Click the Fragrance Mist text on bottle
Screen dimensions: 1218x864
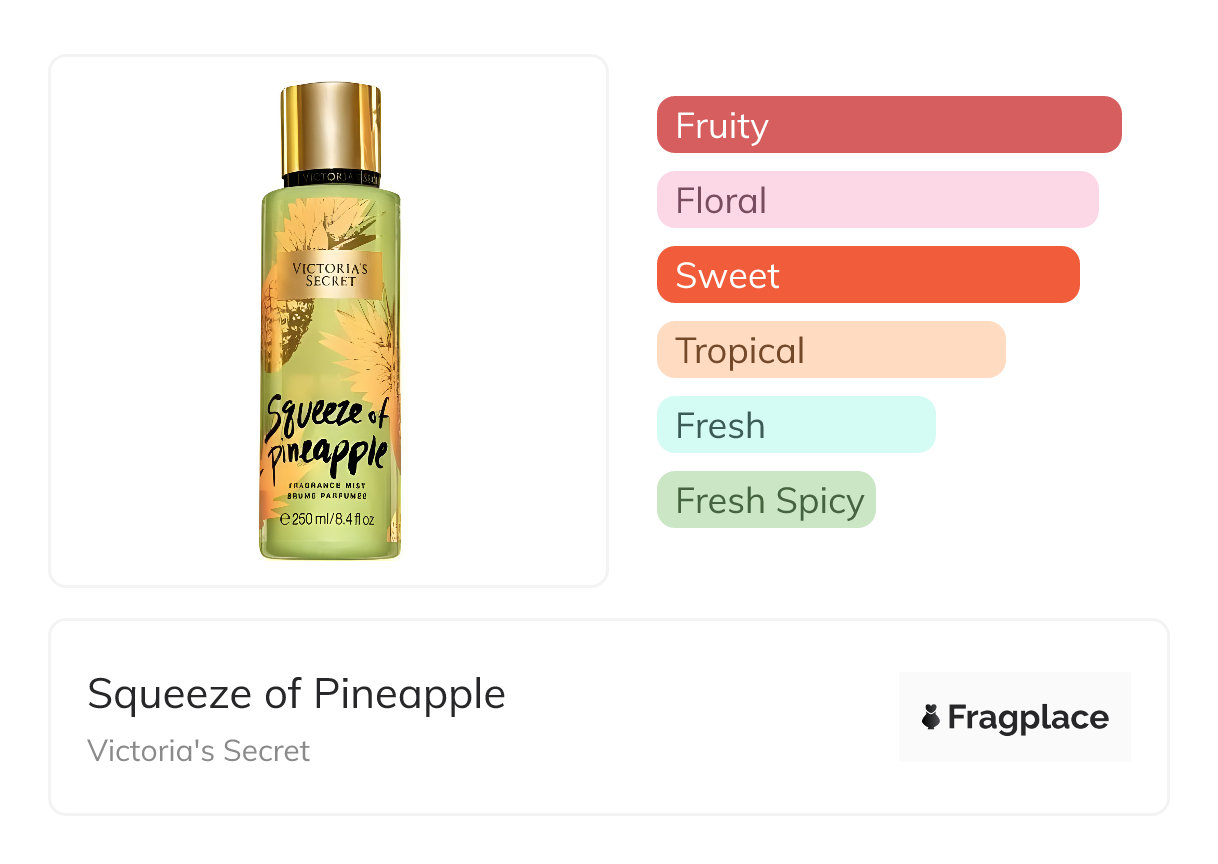pyautogui.click(x=327, y=485)
